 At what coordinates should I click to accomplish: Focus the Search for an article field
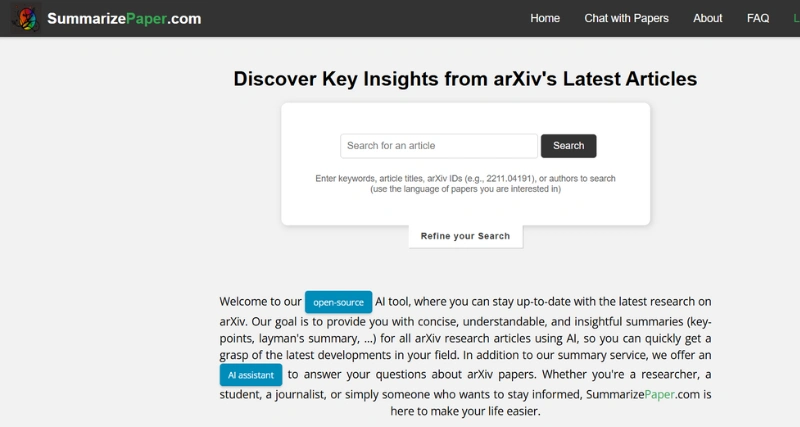pos(439,146)
